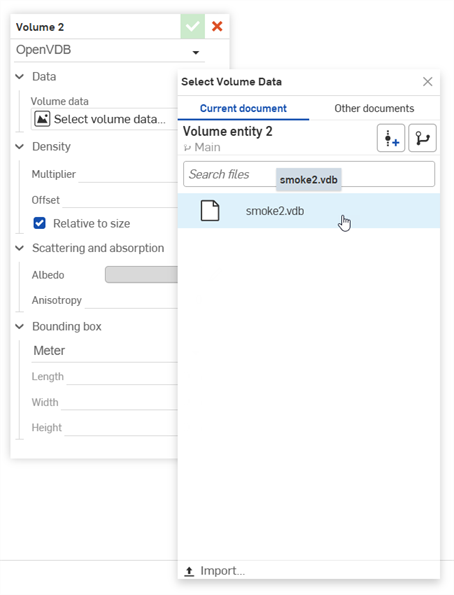The image size is (454, 595).
Task: Click the create version icon button
Action: pos(391,138)
